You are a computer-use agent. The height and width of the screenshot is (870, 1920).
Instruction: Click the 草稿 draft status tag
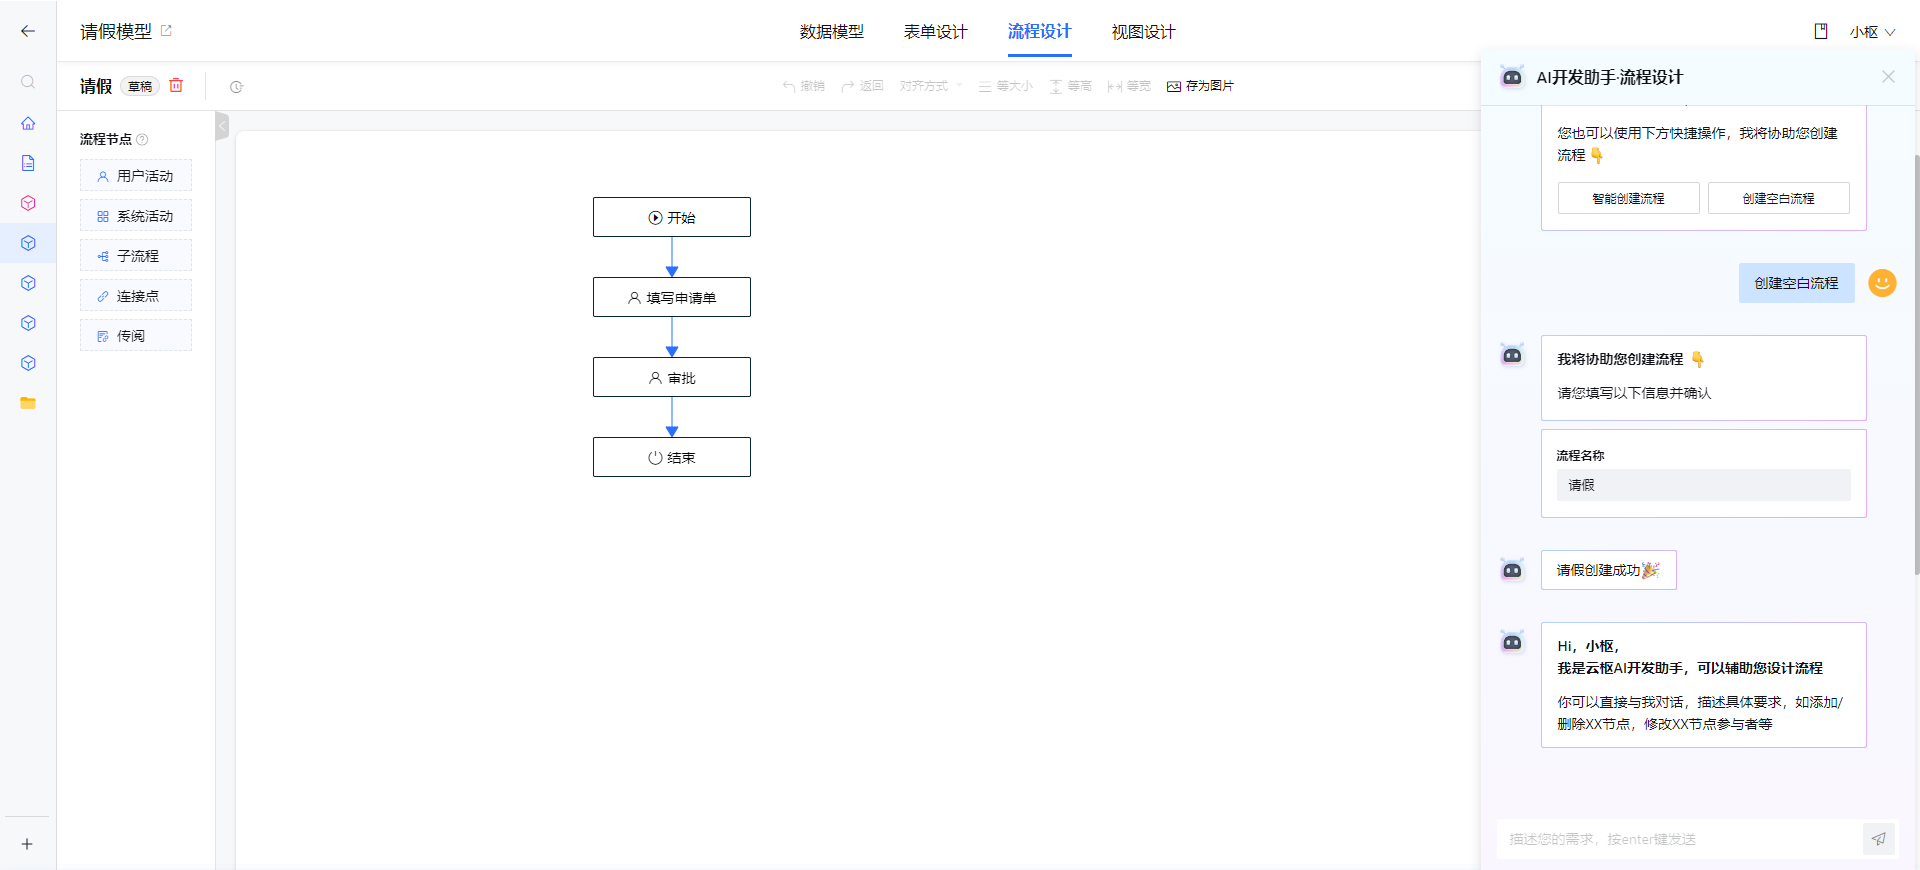140,86
